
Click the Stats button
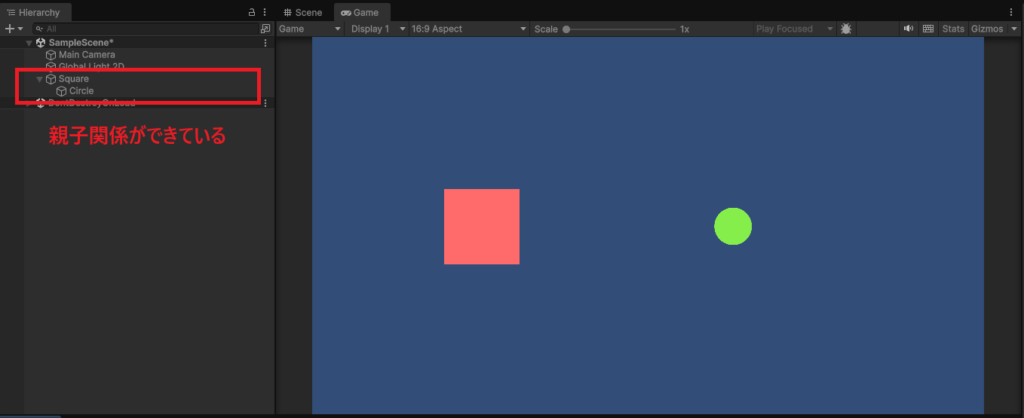pyautogui.click(x=953, y=29)
